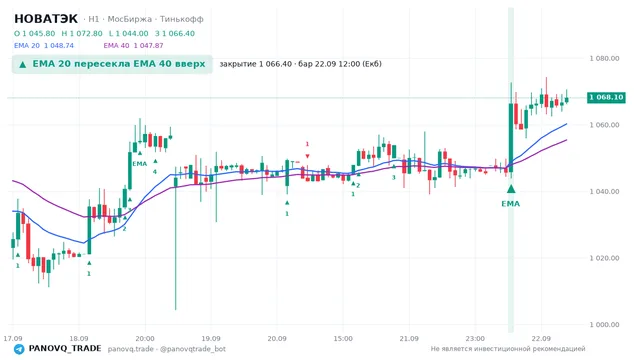Click the 23:00 time axis label
This screenshot has width=640, height=360.
[475, 338]
